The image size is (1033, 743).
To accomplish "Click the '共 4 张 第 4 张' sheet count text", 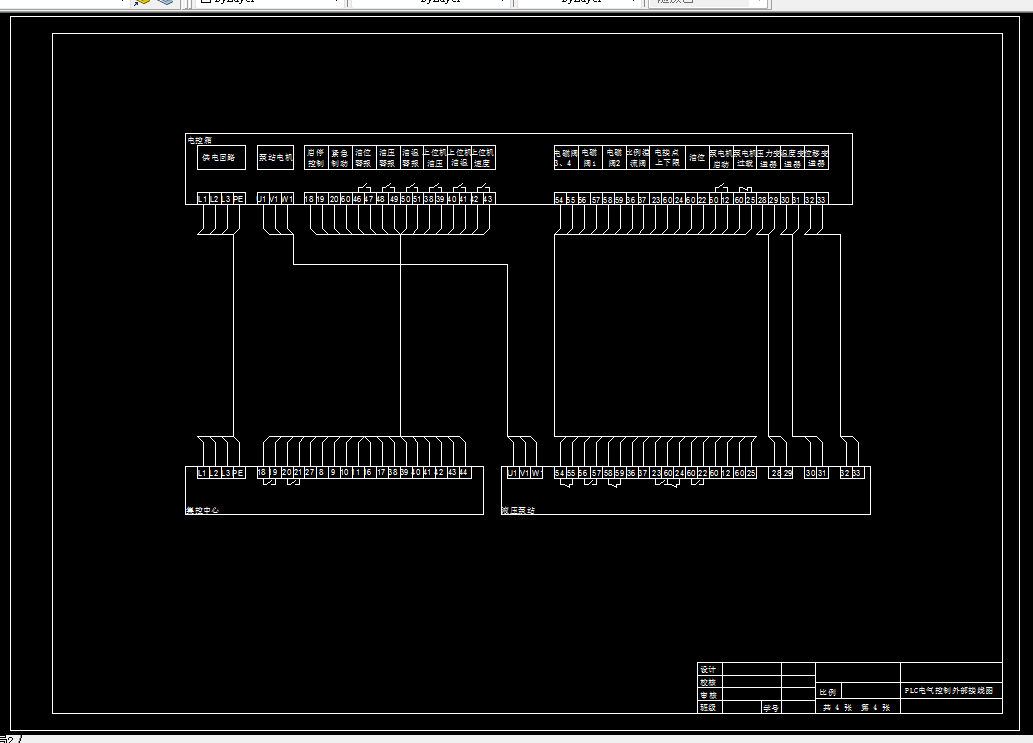I will tap(856, 707).
